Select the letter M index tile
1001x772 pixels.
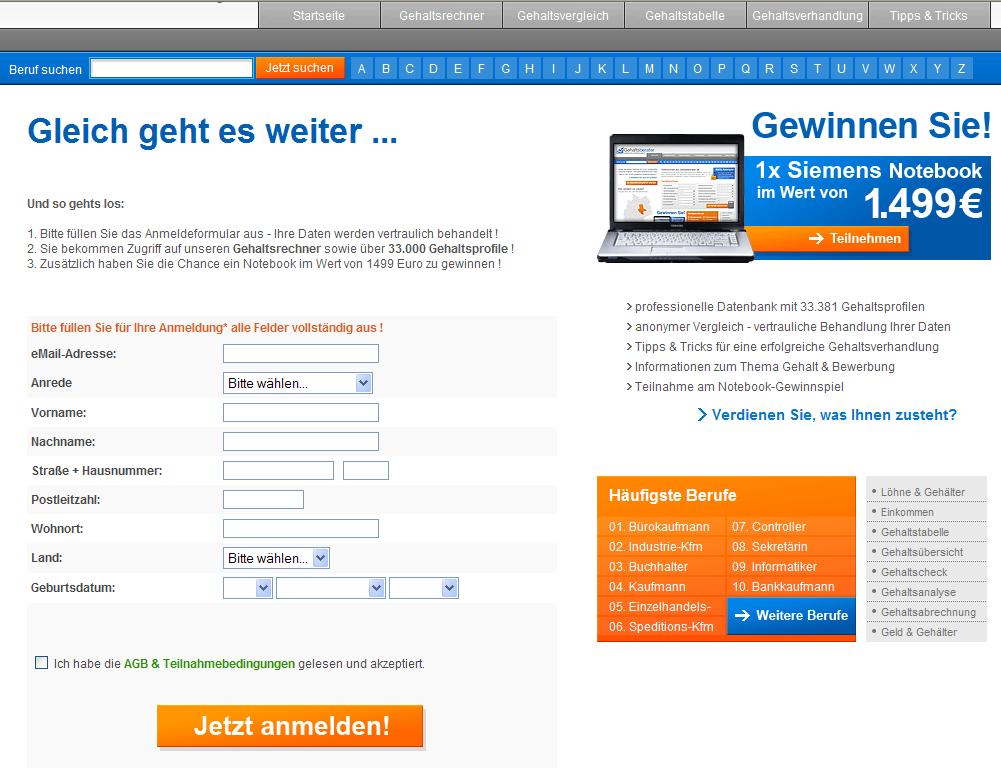click(649, 69)
